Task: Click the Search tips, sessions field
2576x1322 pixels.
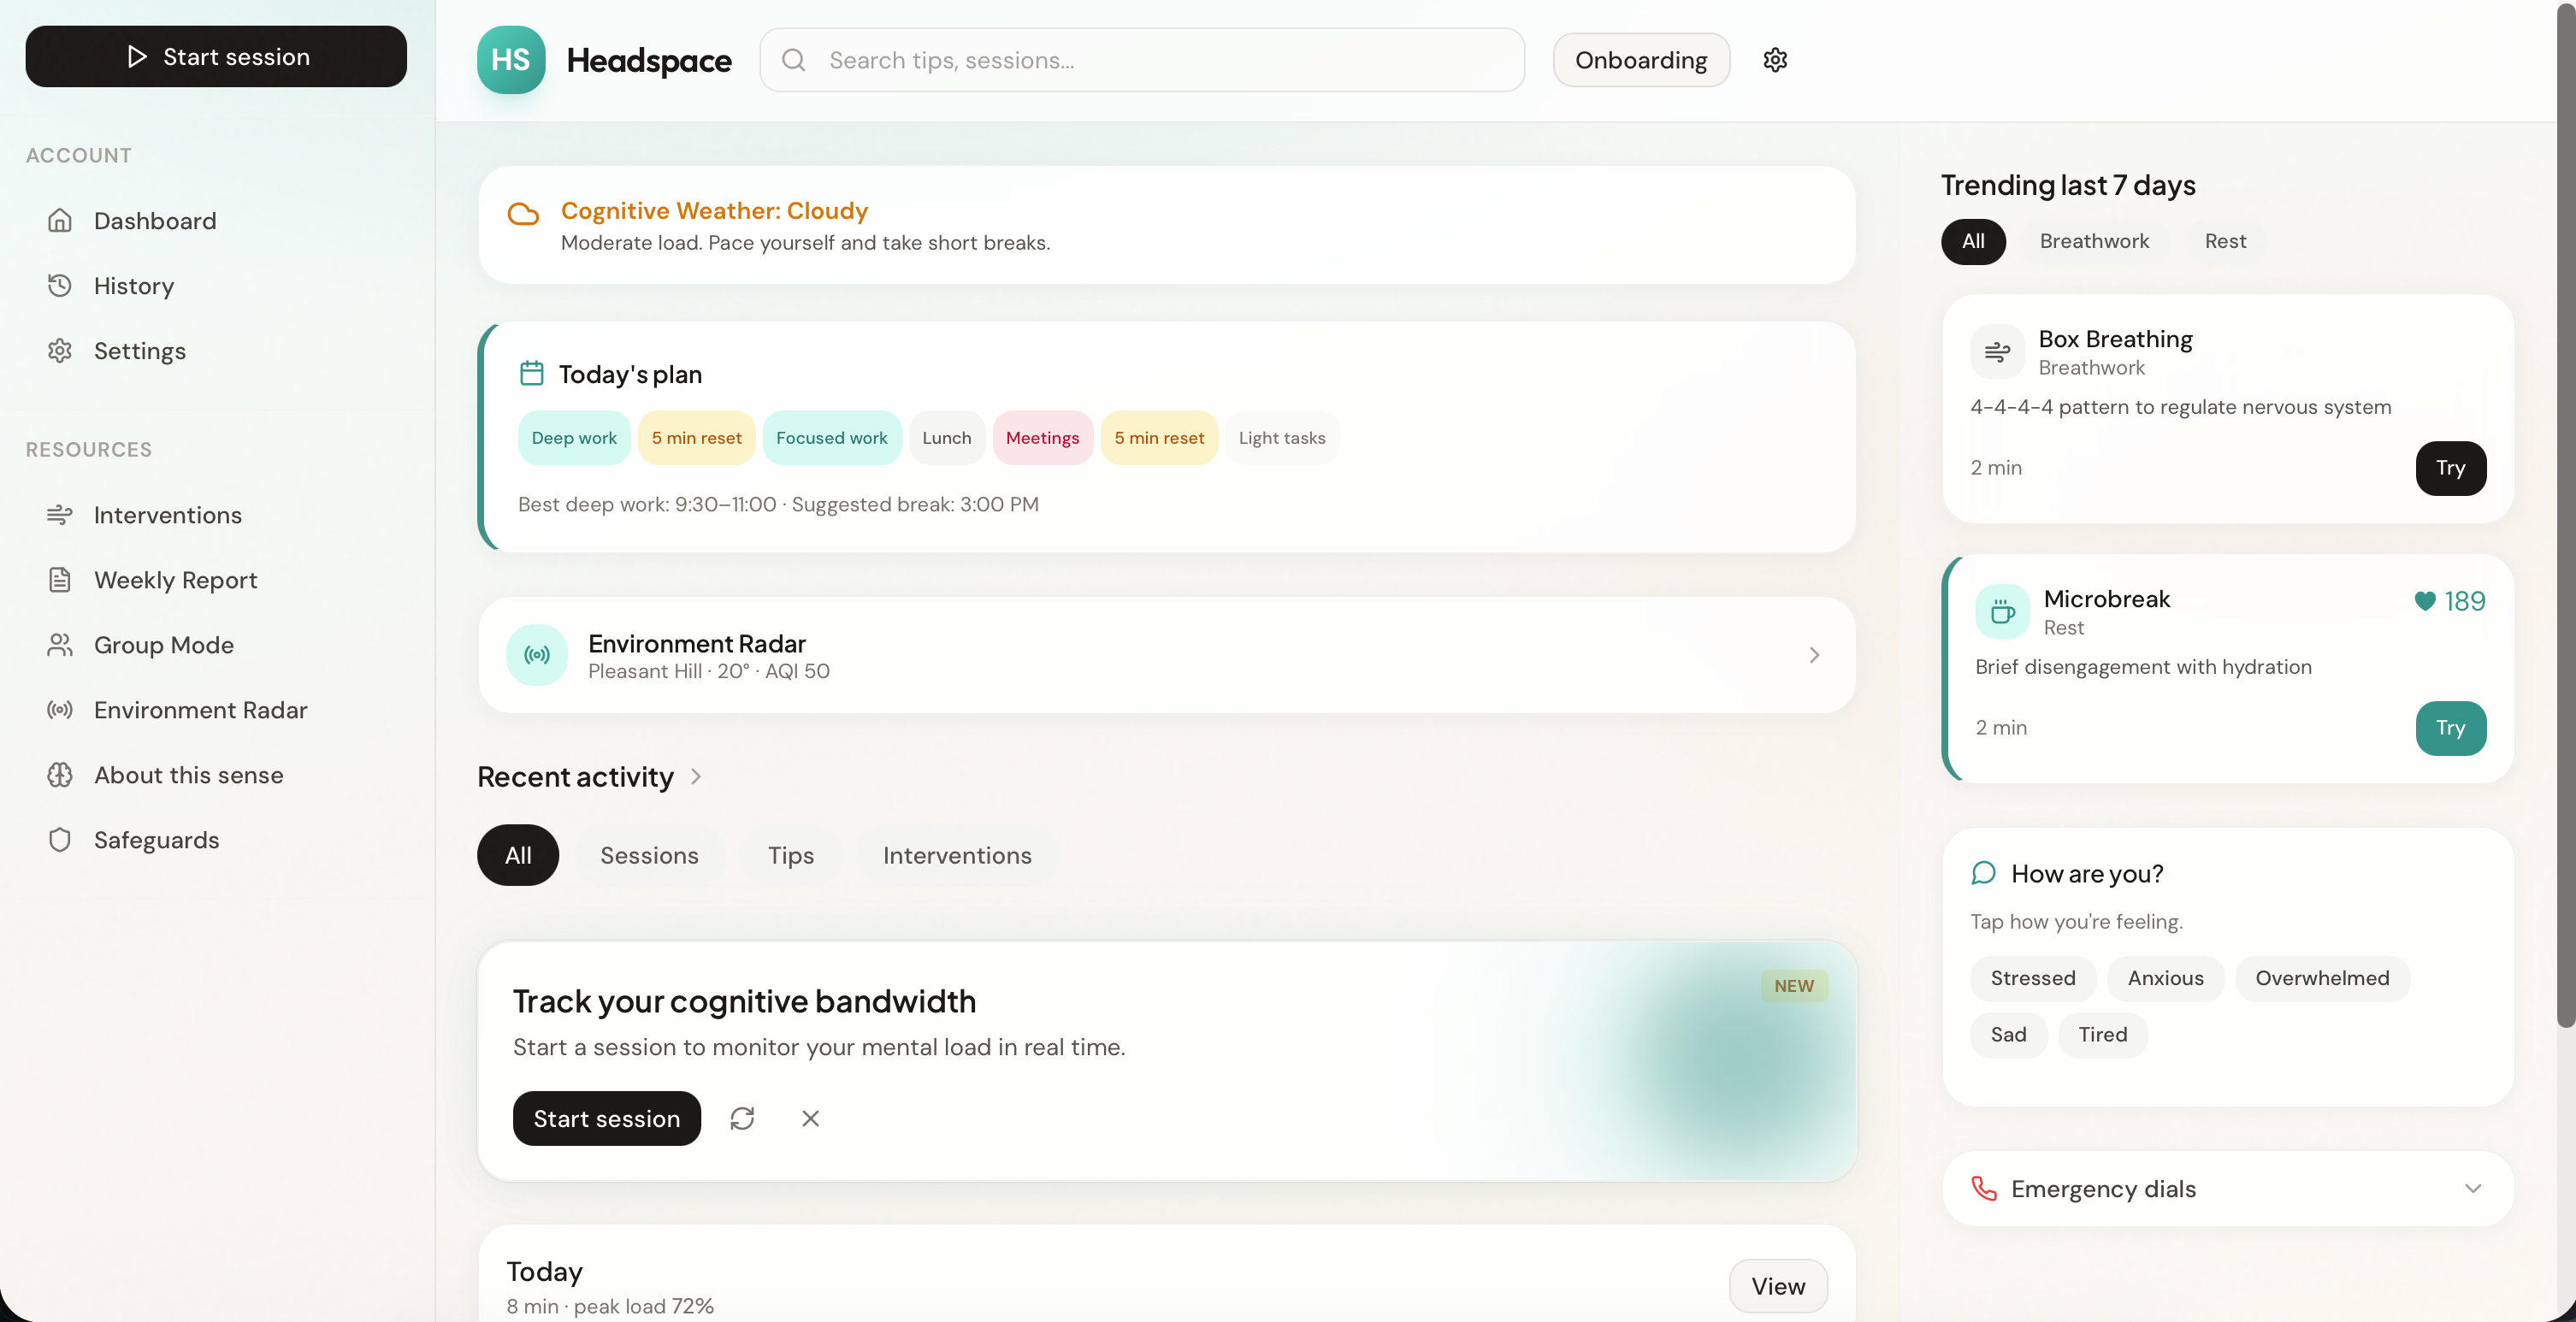Action: pyautogui.click(x=1160, y=60)
